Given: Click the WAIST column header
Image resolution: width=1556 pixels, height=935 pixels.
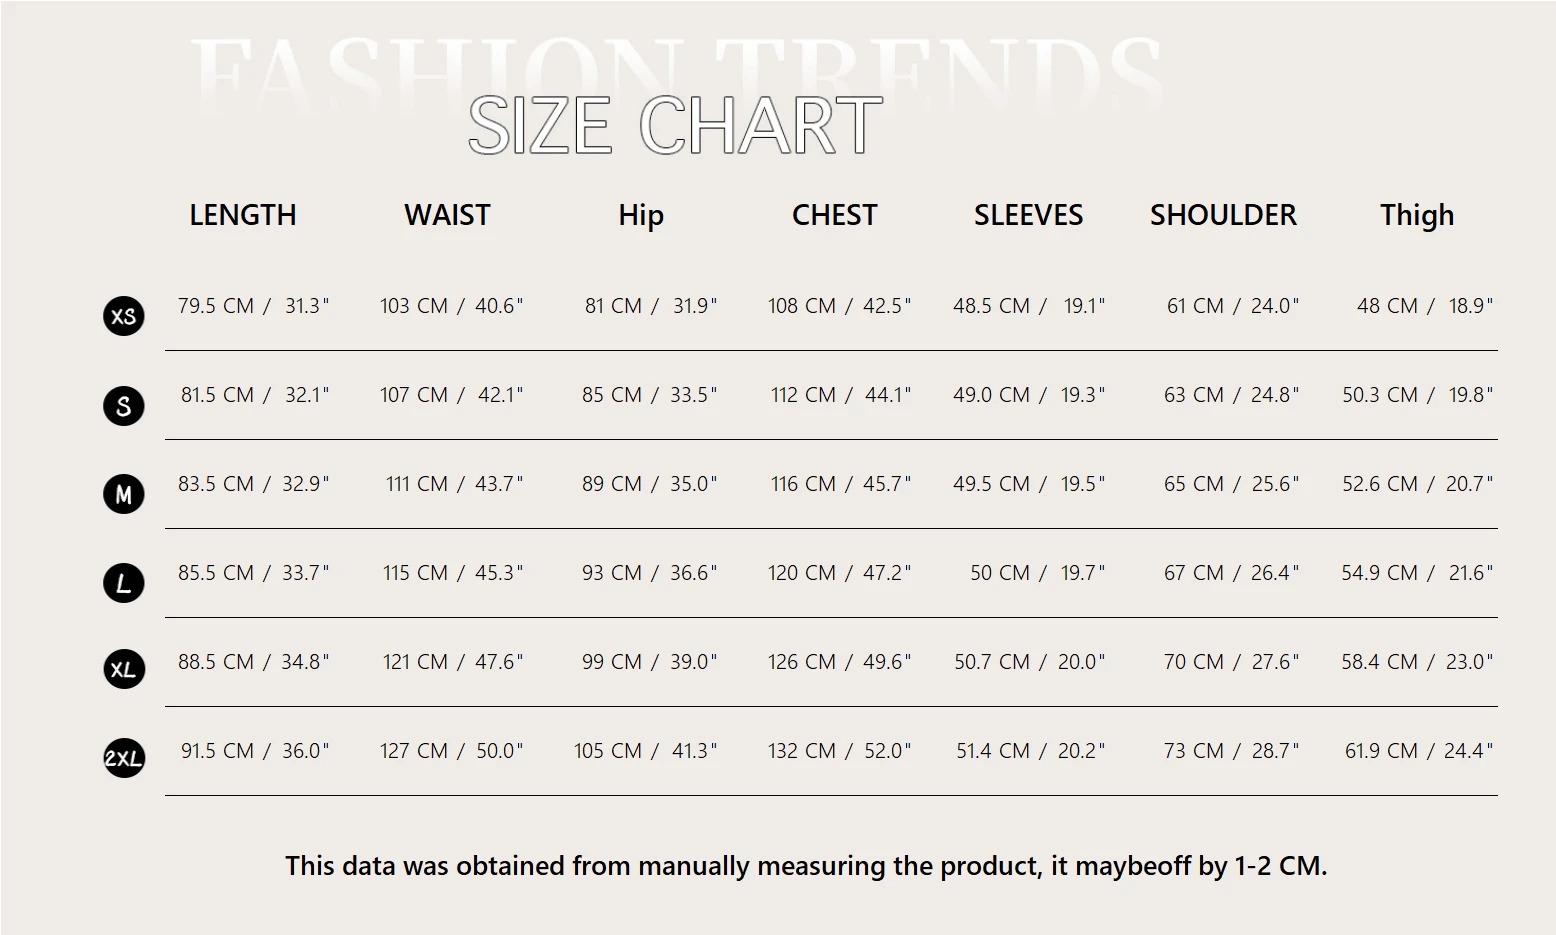Looking at the screenshot, I should (447, 215).
